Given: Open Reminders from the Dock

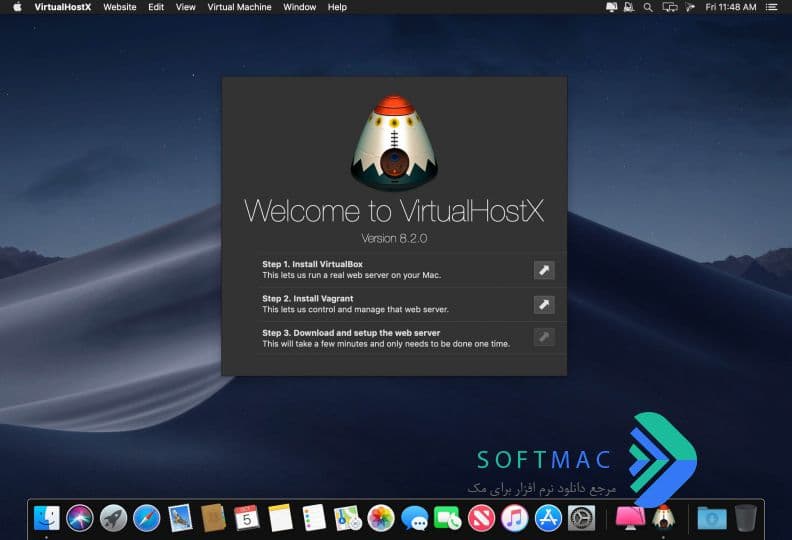Looking at the screenshot, I should 314,518.
